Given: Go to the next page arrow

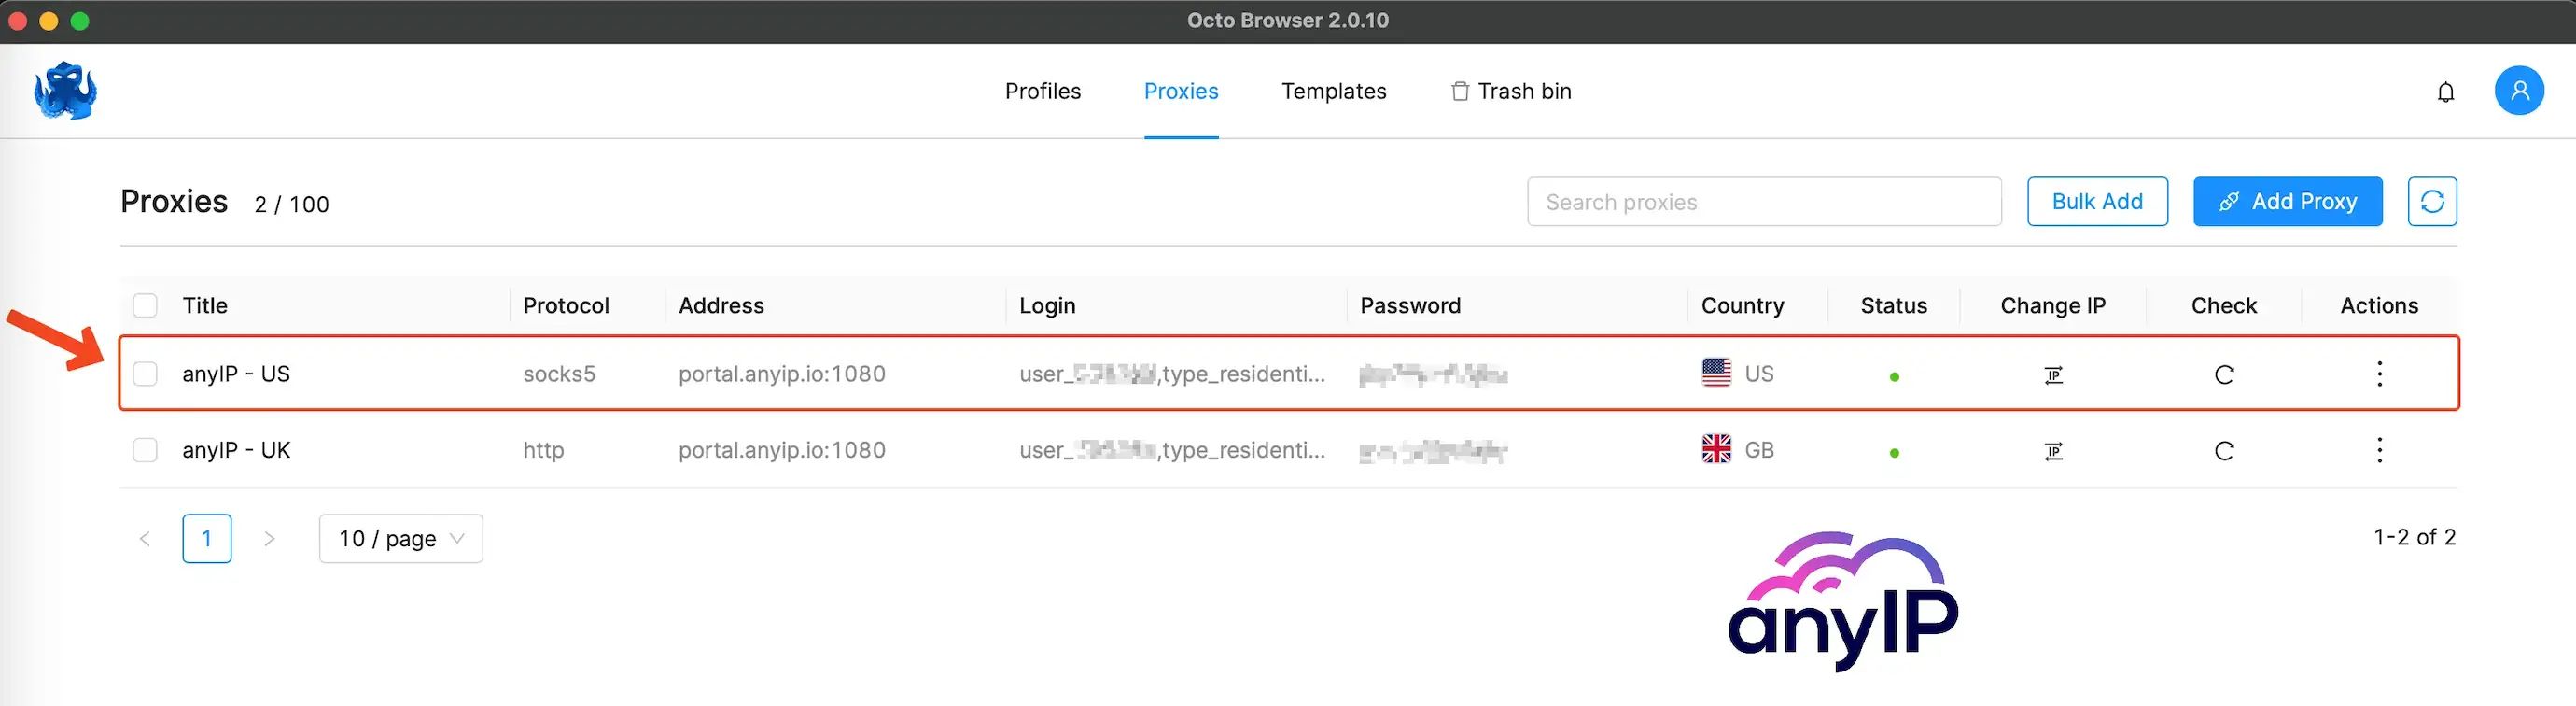Looking at the screenshot, I should coord(269,539).
